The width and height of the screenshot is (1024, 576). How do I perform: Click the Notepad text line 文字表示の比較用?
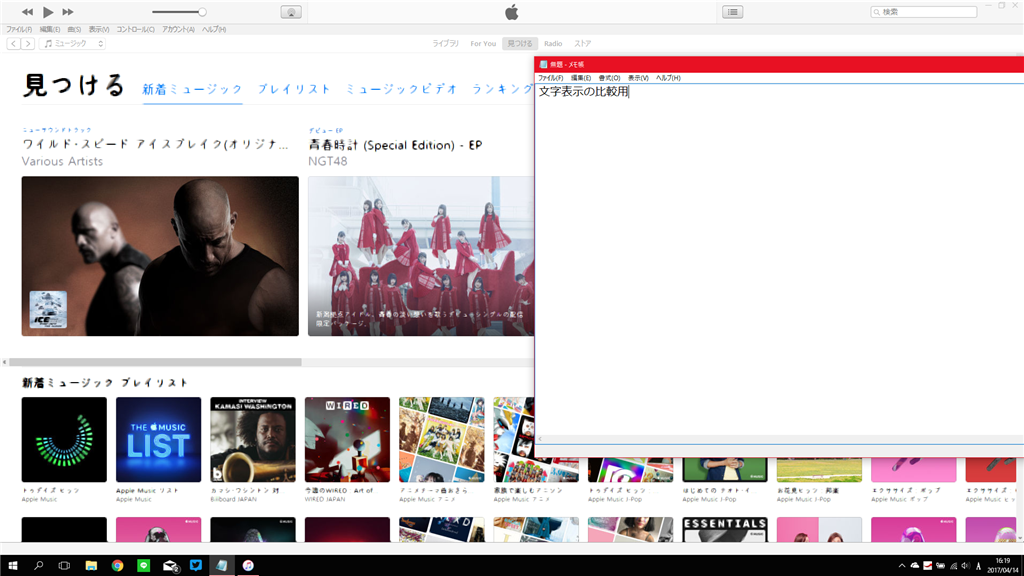(583, 91)
